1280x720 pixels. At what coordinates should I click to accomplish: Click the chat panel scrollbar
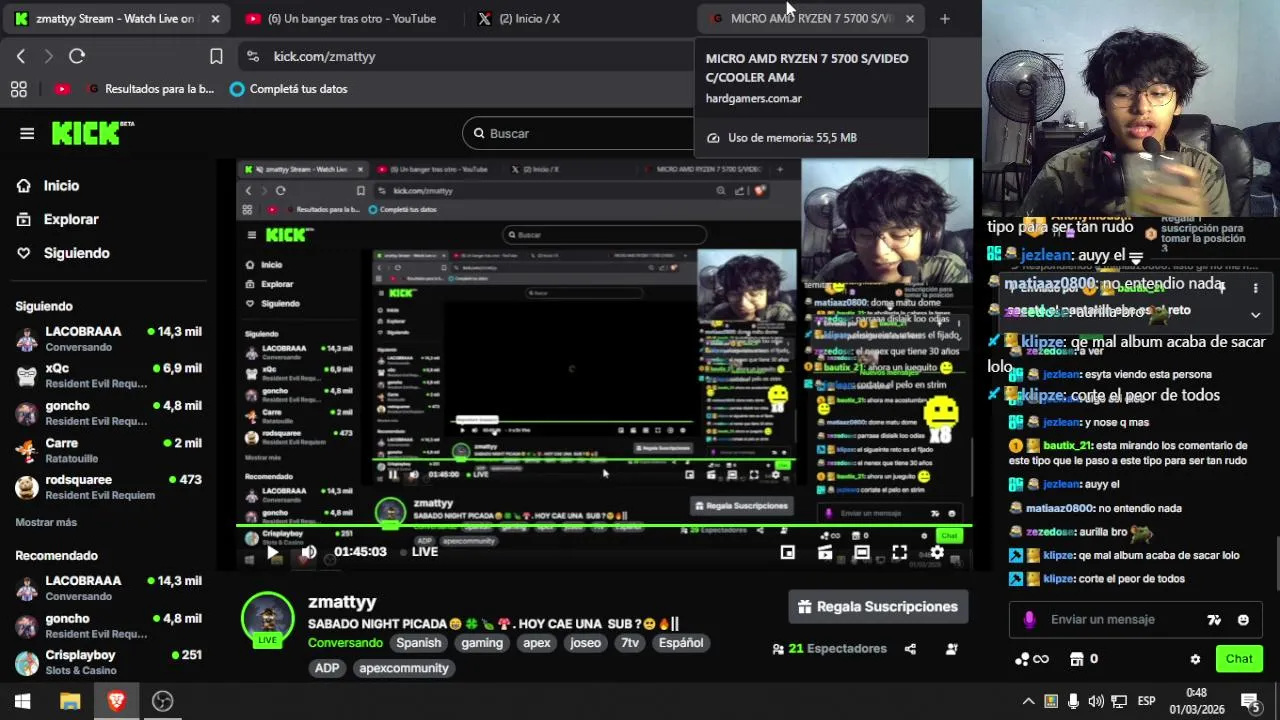[1276, 565]
